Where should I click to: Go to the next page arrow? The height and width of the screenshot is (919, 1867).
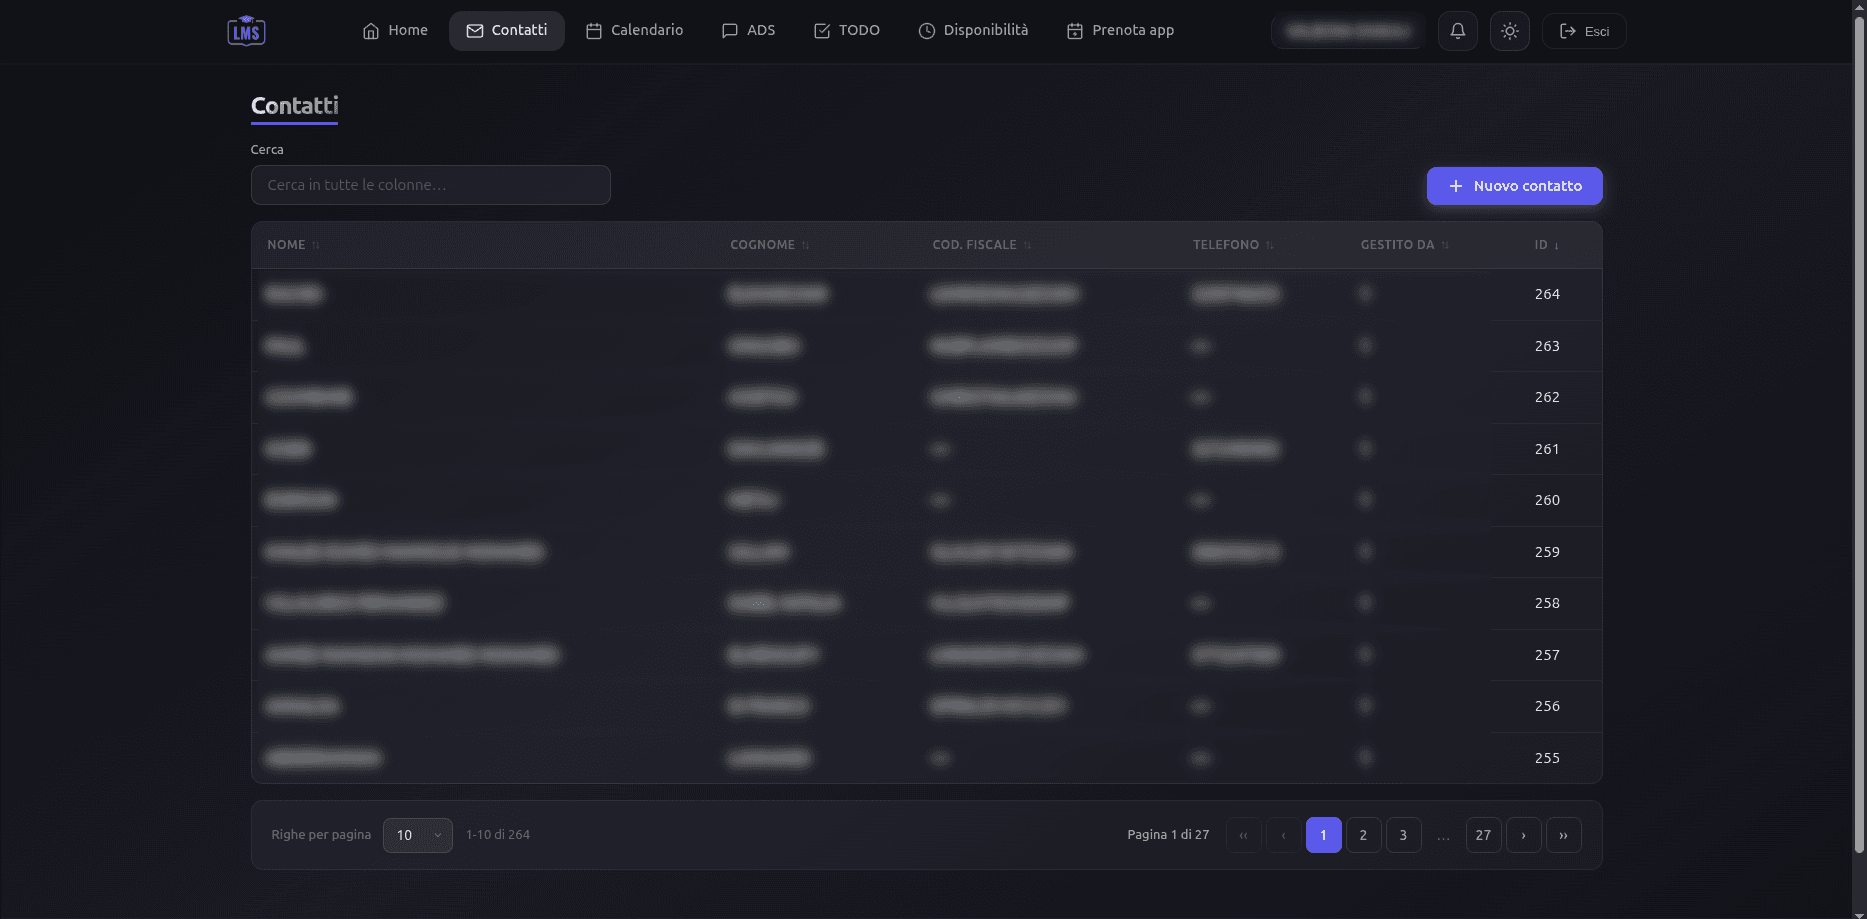pos(1523,835)
